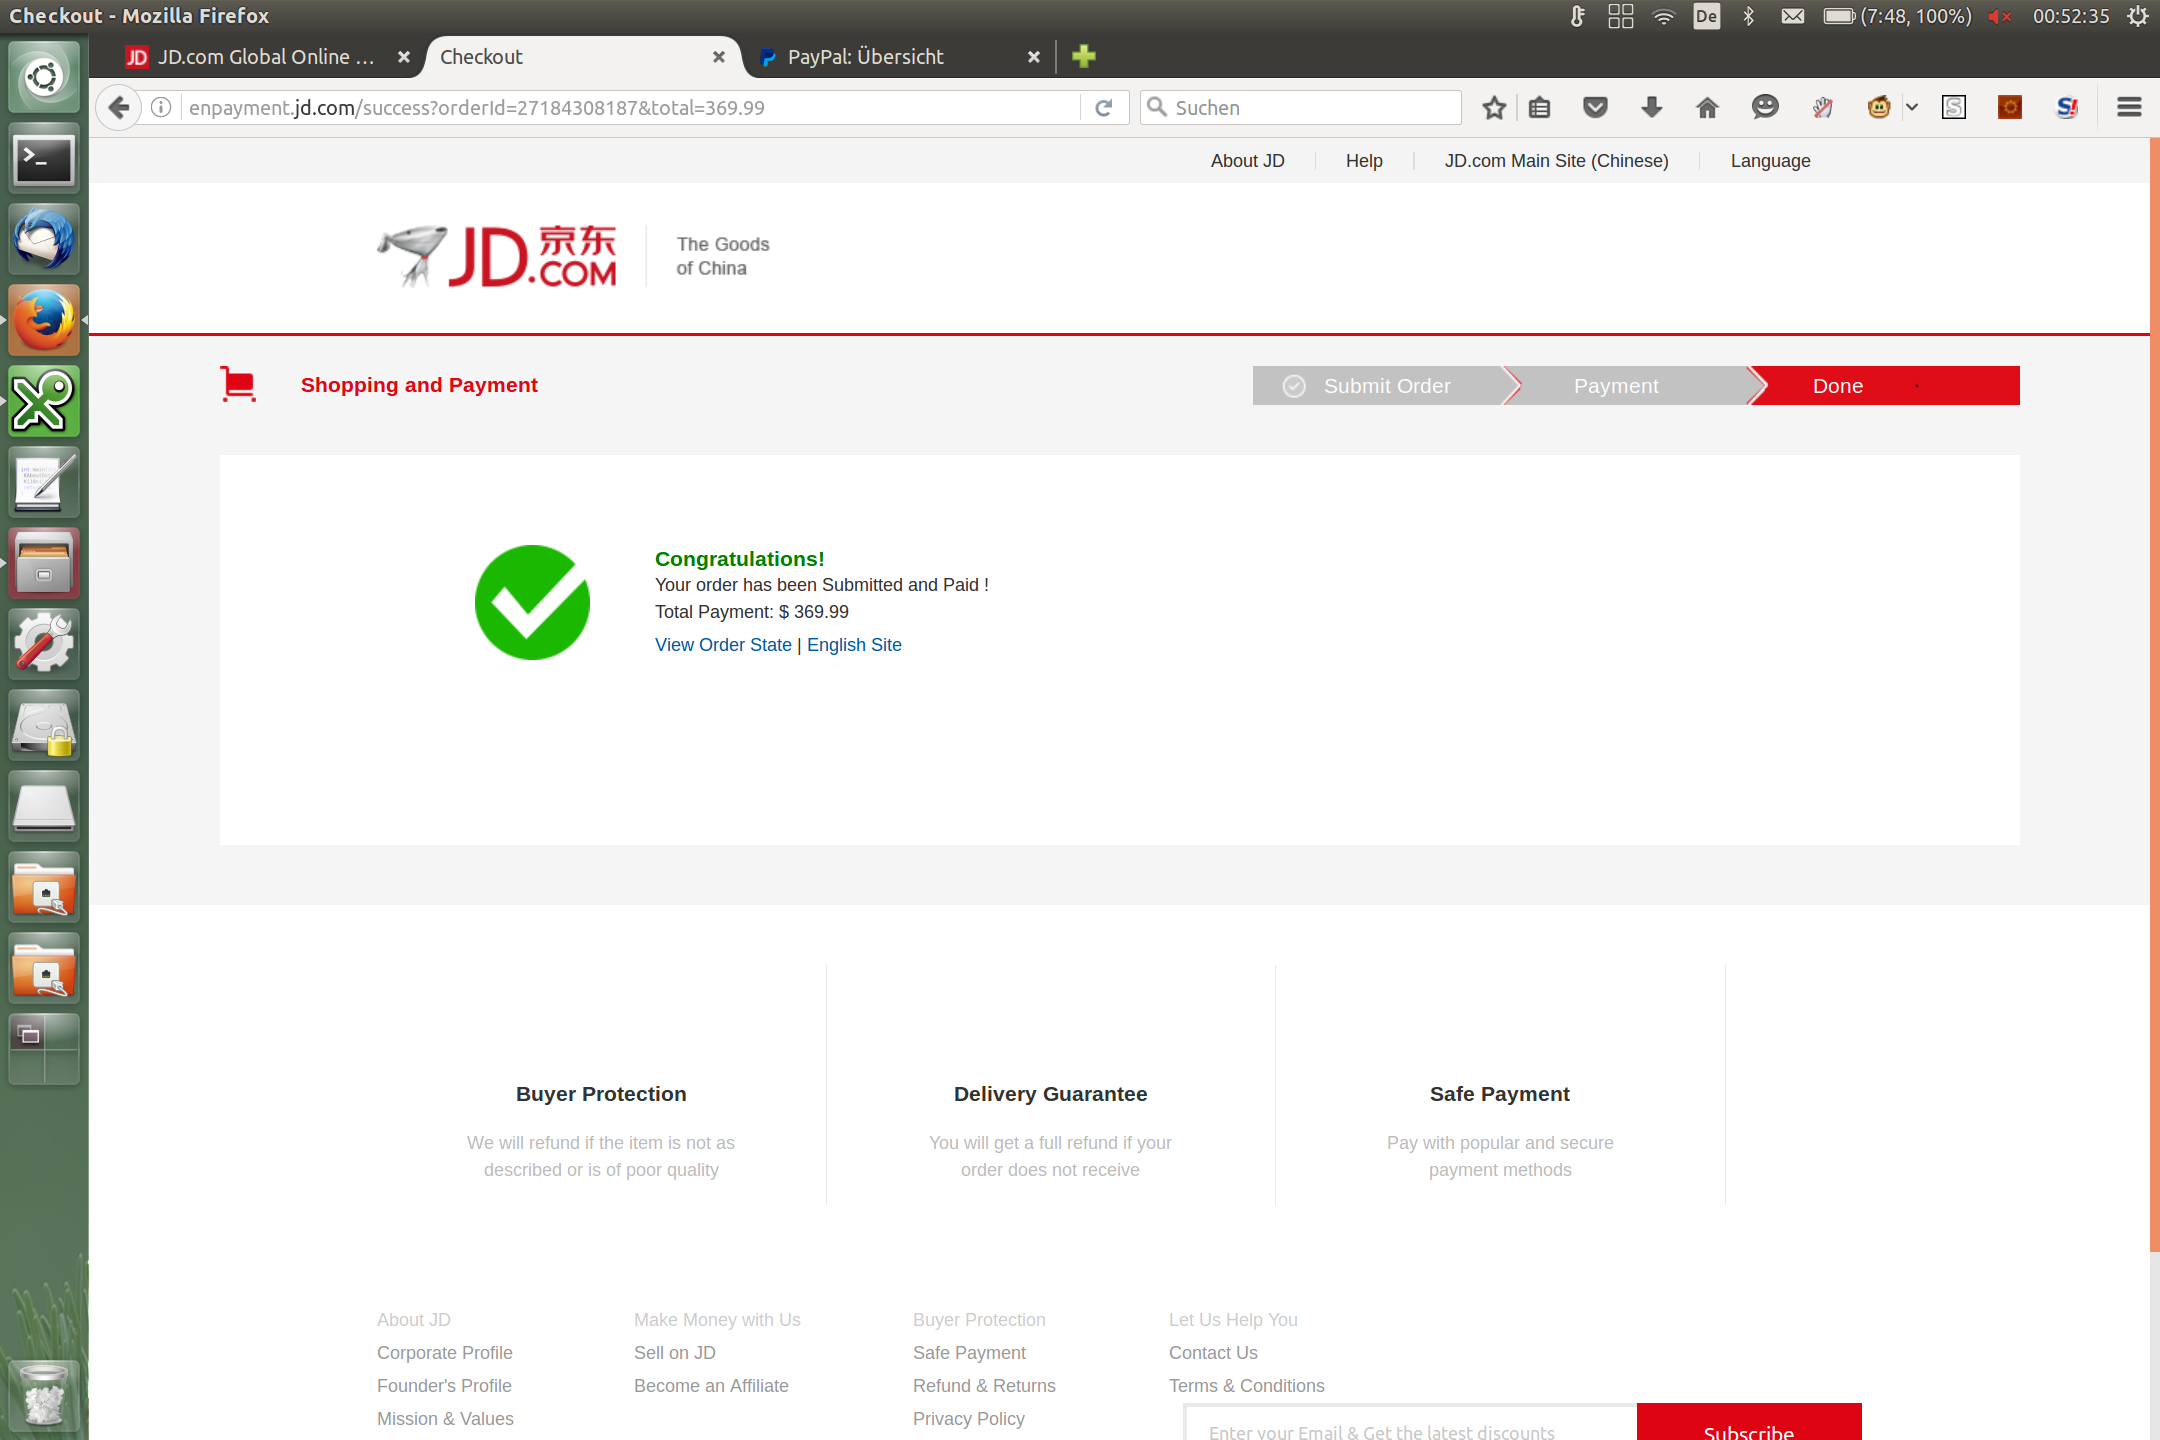Go to Firefox home page icon
This screenshot has height=1440, width=2160.
click(1707, 108)
